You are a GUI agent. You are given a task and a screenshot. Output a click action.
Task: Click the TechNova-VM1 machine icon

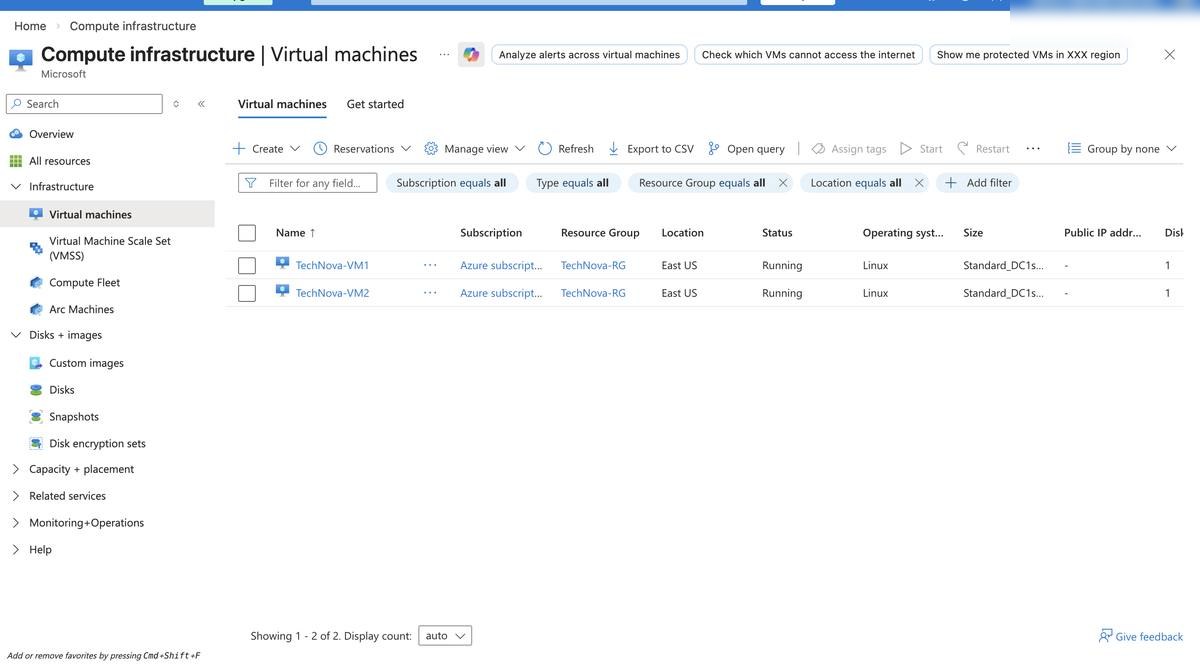coord(282,264)
